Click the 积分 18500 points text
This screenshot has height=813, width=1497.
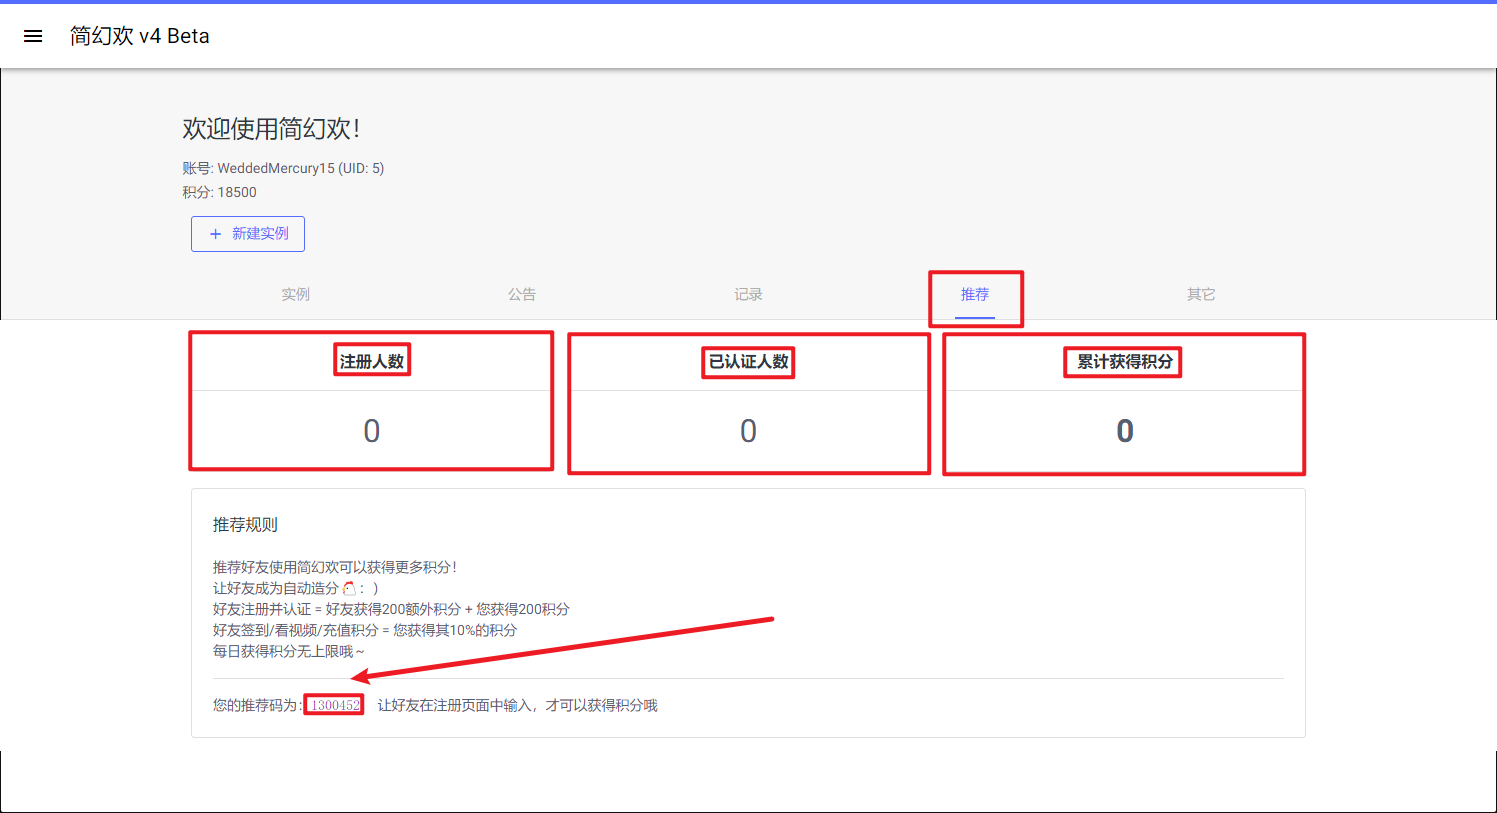pos(219,192)
